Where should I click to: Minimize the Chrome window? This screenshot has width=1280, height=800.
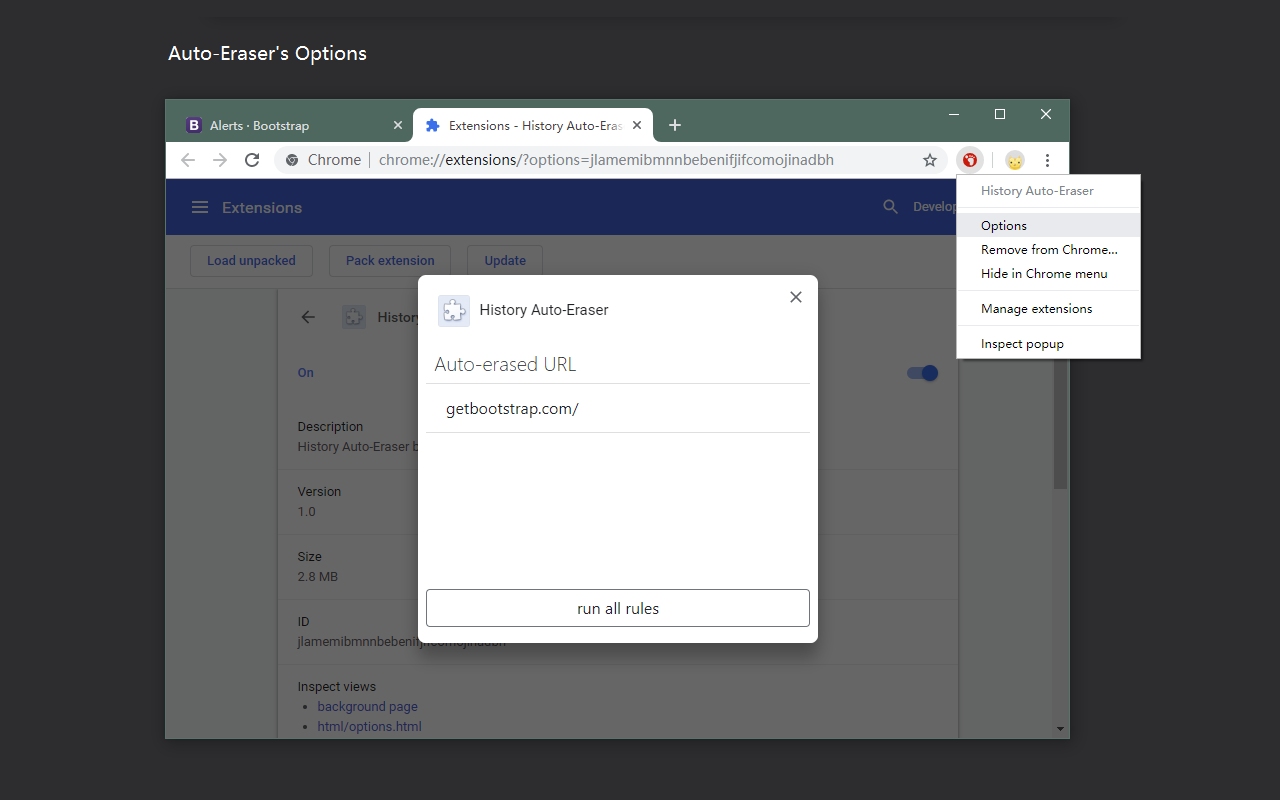point(954,114)
